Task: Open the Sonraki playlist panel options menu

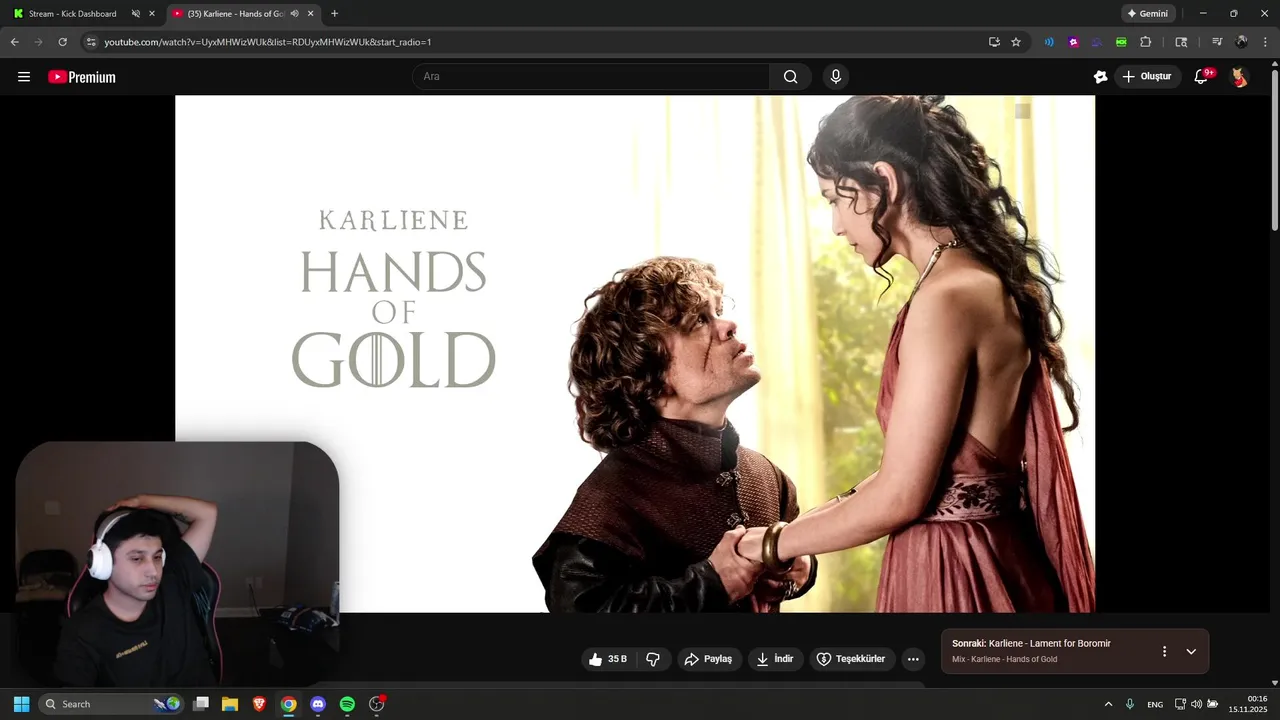Action: 1164,651
